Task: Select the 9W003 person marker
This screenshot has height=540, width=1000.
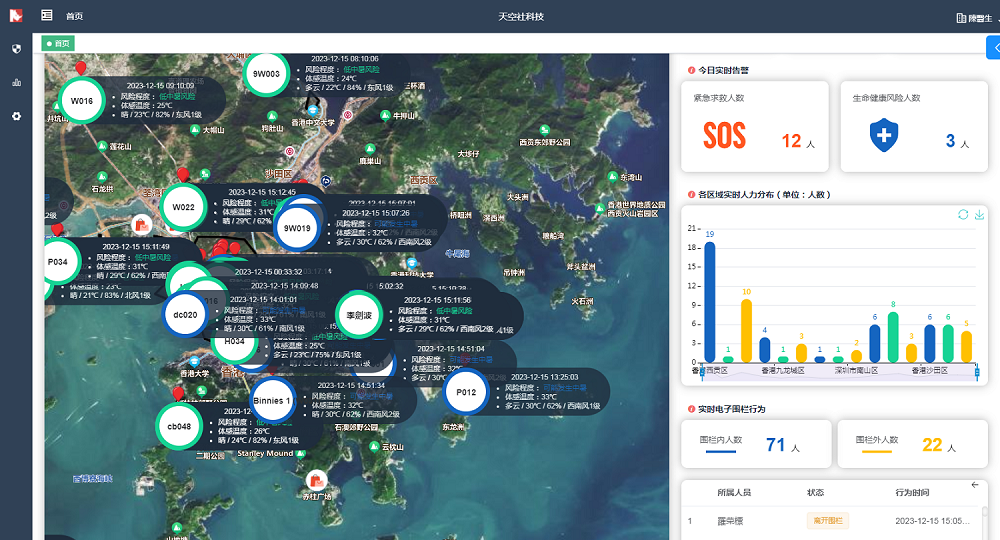Action: click(266, 74)
